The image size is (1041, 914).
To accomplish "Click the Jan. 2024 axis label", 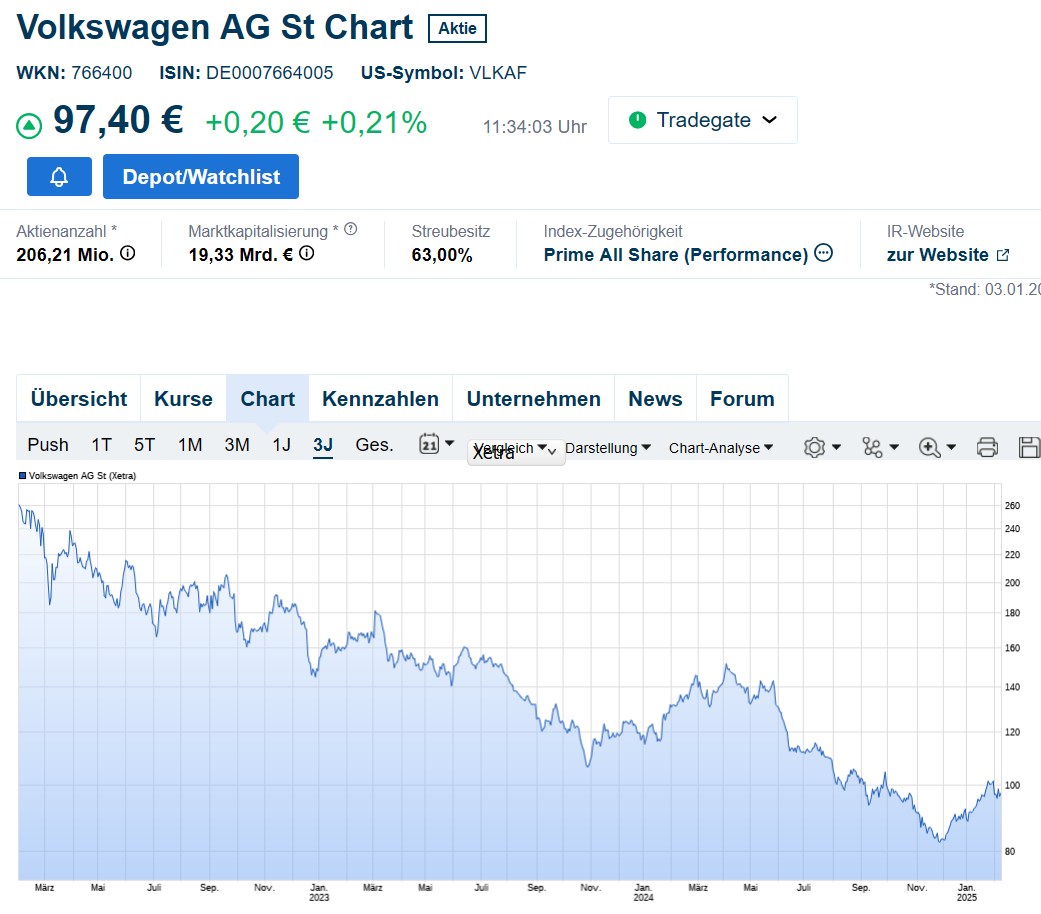I will pyautogui.click(x=643, y=892).
